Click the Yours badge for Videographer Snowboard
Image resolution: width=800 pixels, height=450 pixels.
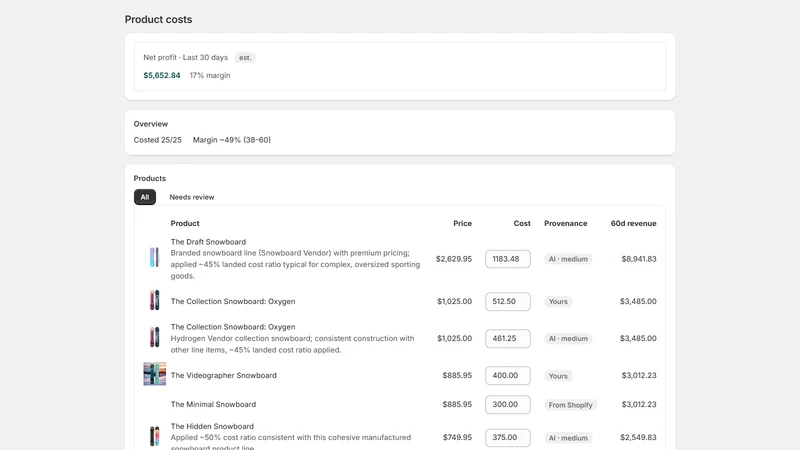558,376
